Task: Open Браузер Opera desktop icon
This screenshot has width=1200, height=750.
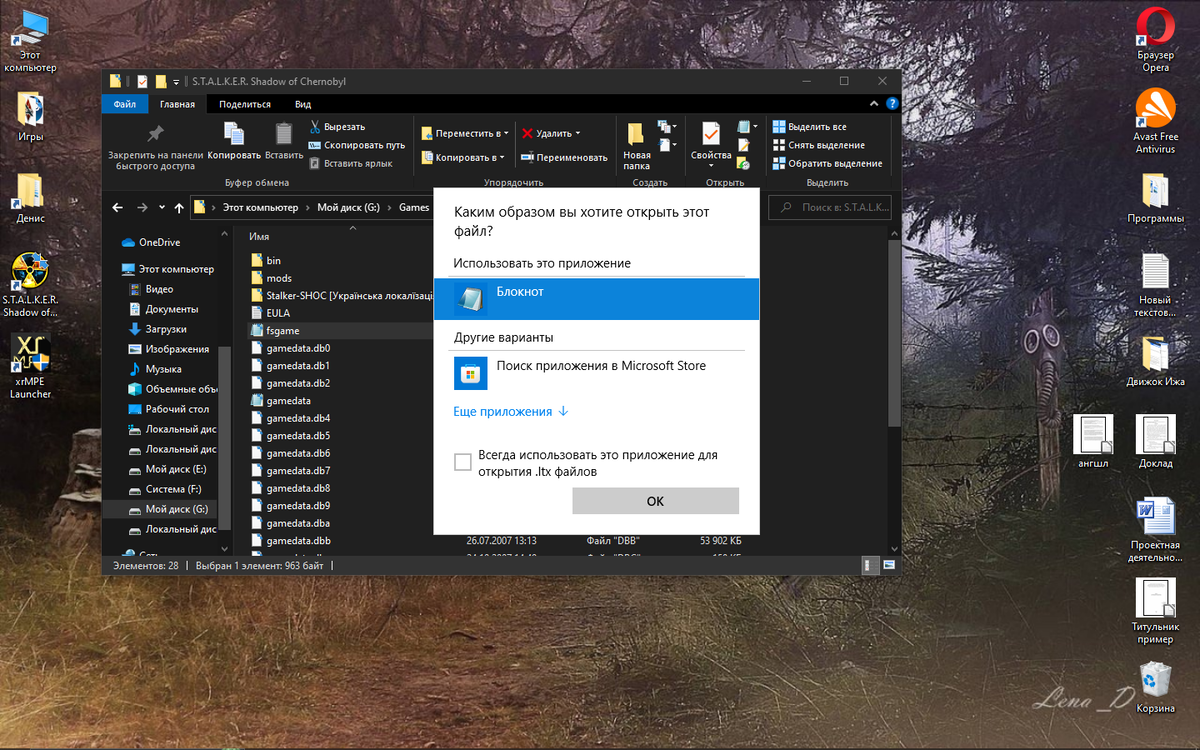Action: click(1155, 40)
